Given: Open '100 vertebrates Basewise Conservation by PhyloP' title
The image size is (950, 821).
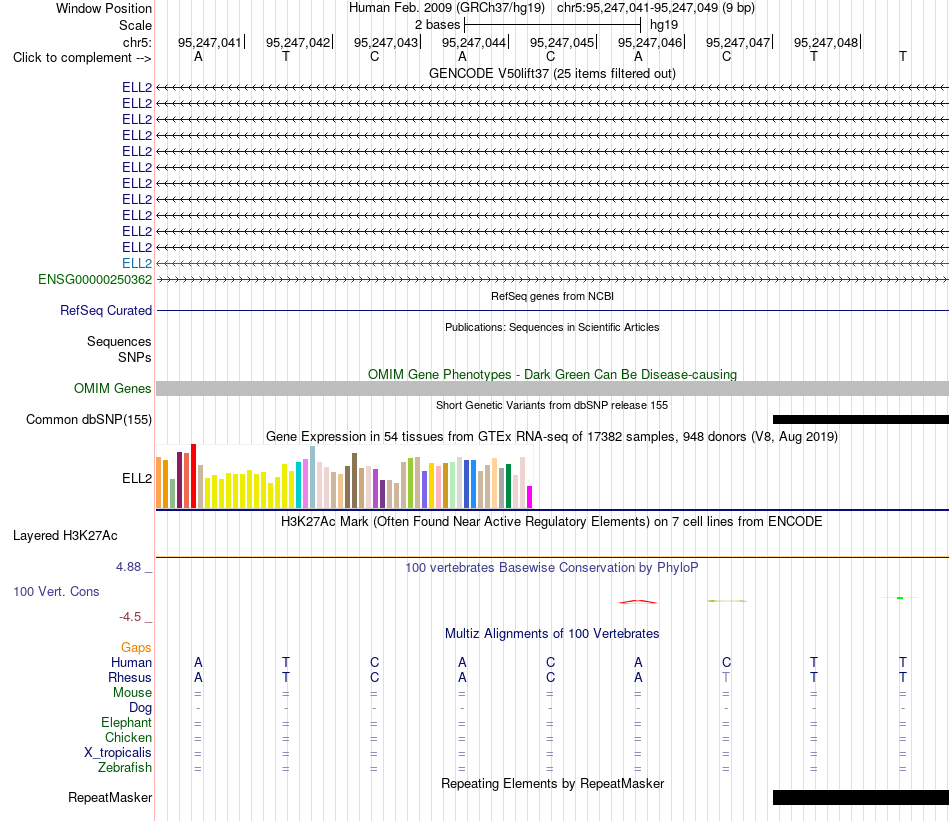Looking at the screenshot, I should pos(552,568).
